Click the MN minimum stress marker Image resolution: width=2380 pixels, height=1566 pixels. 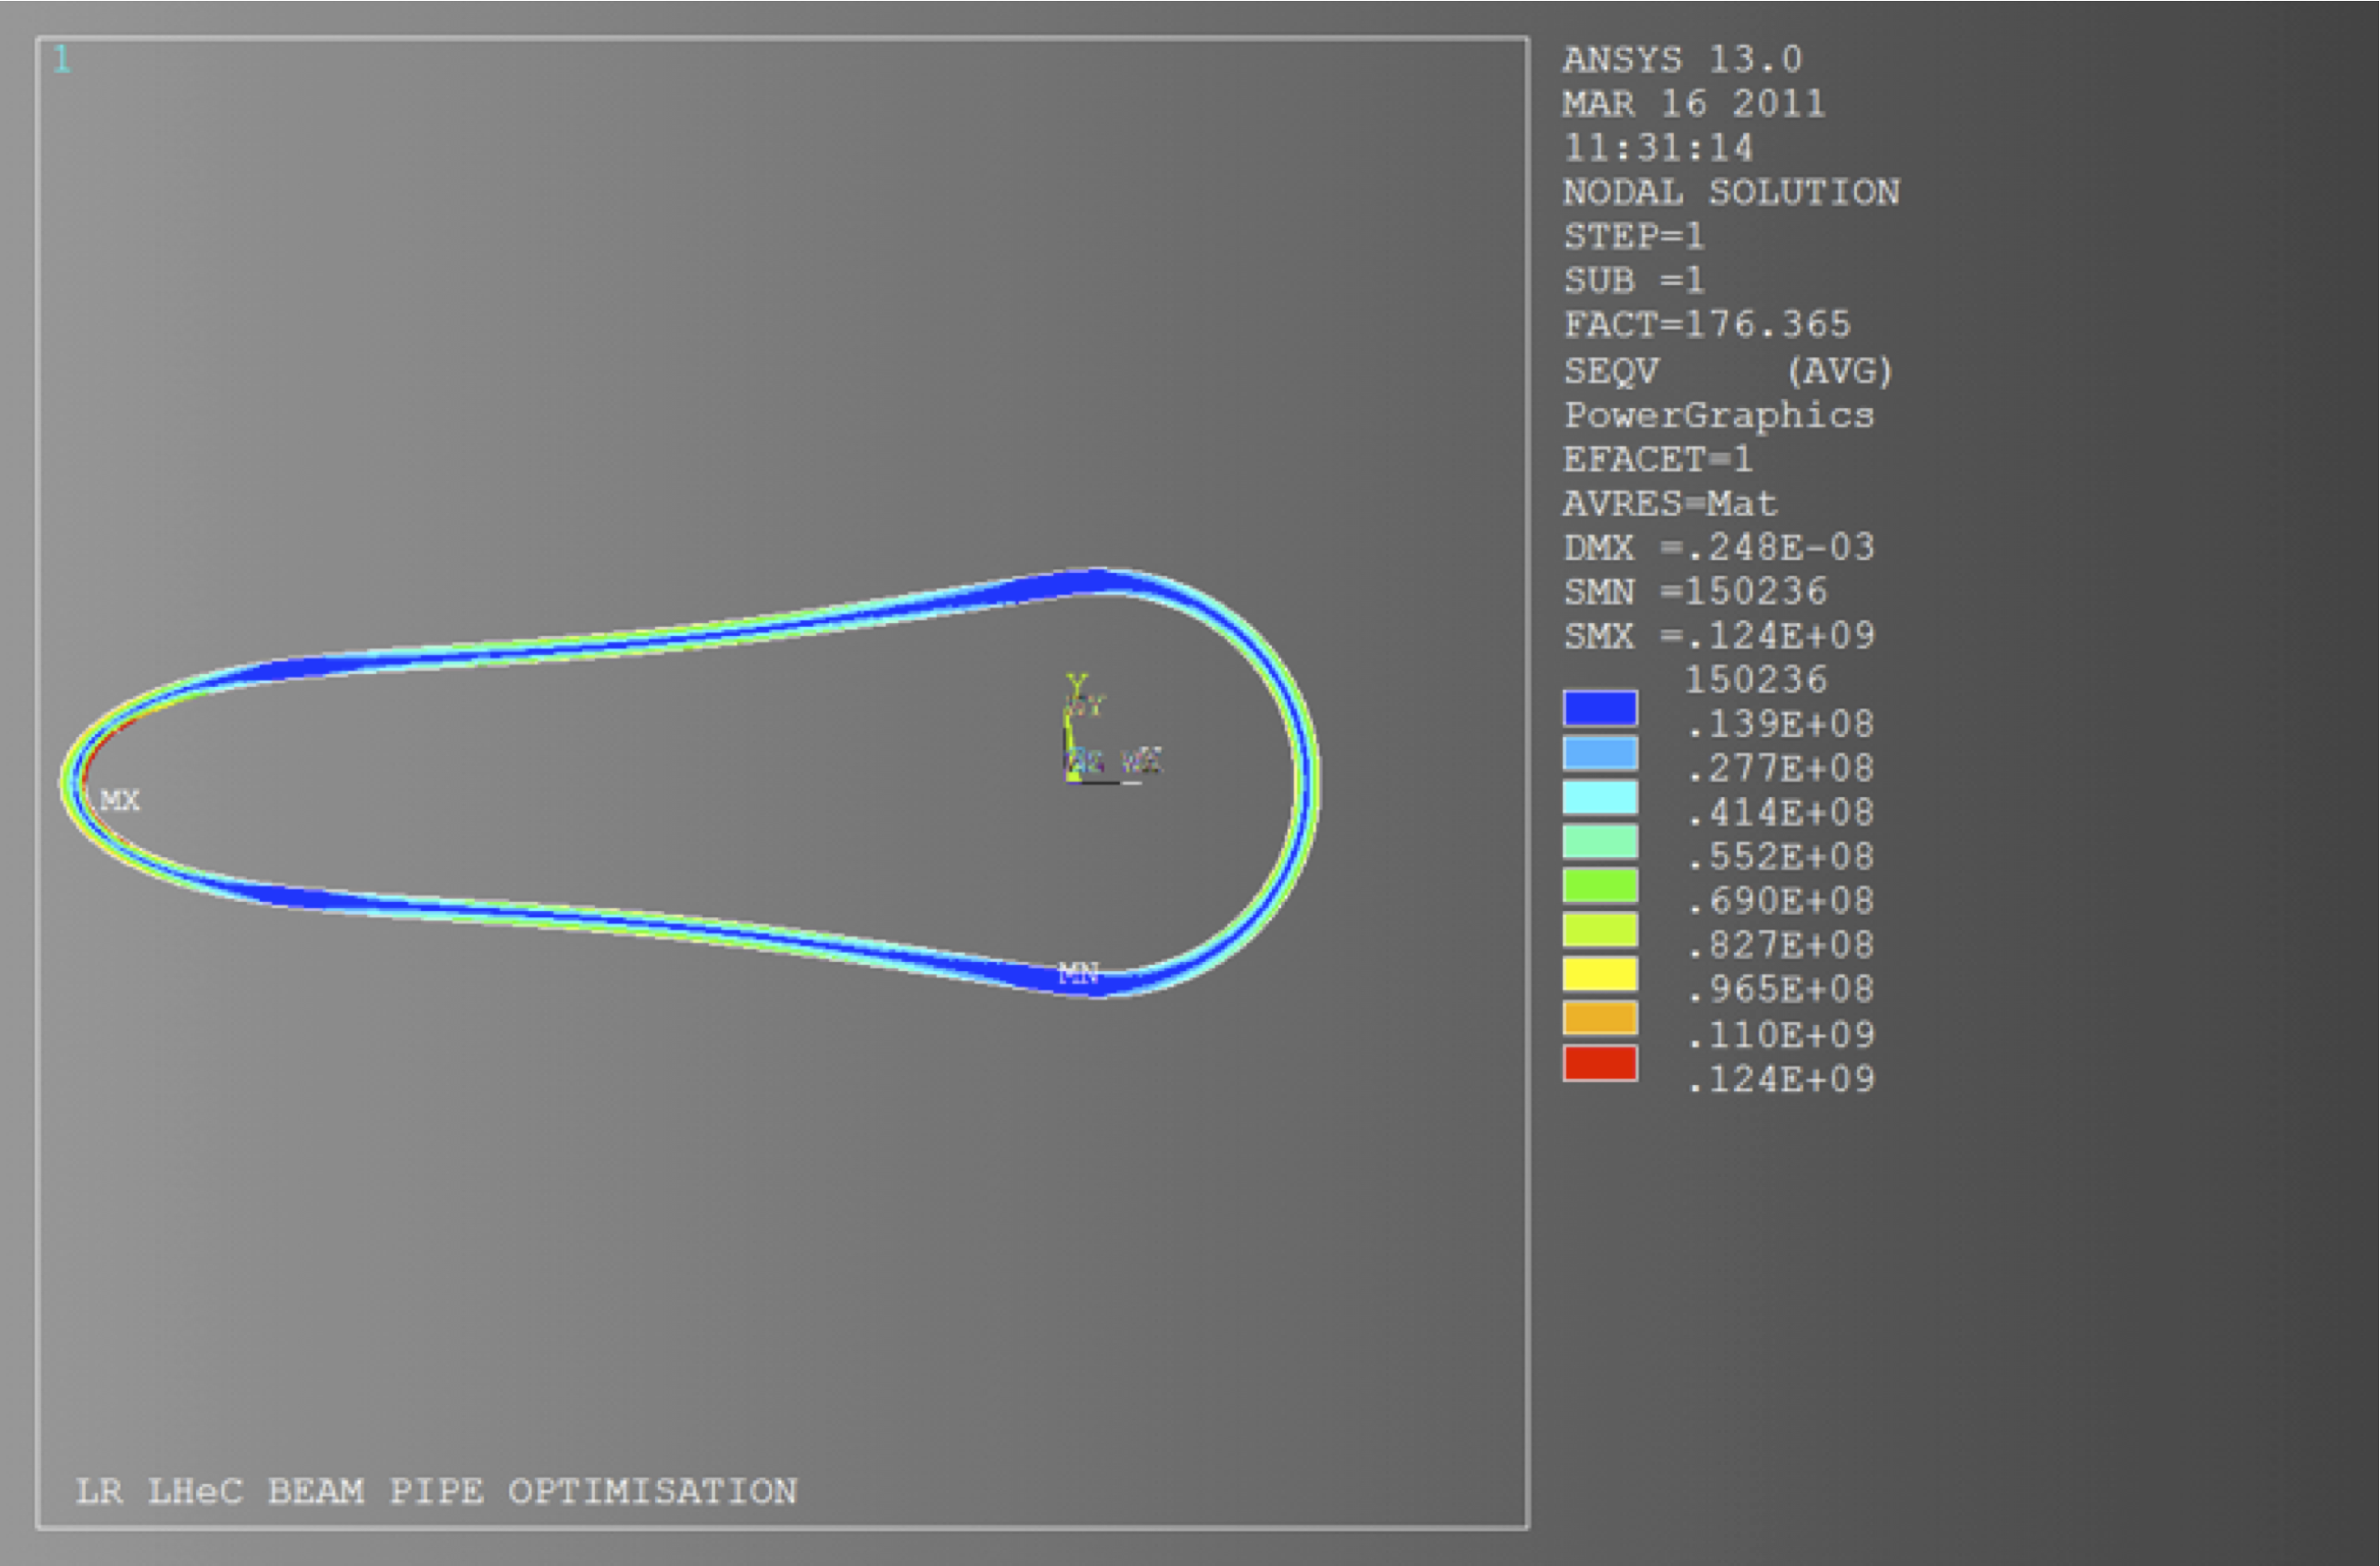(x=1078, y=973)
